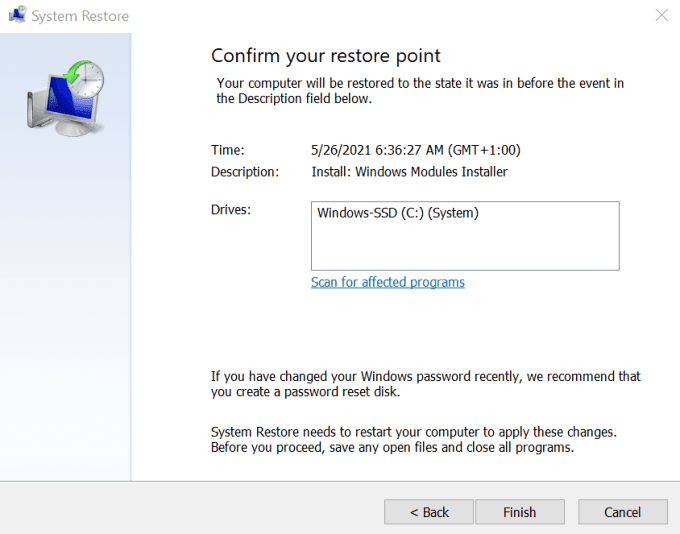The width and height of the screenshot is (680, 534).
Task: Click the restore time 5/26/2021 6:36:27 AM
Action: pyautogui.click(x=415, y=150)
